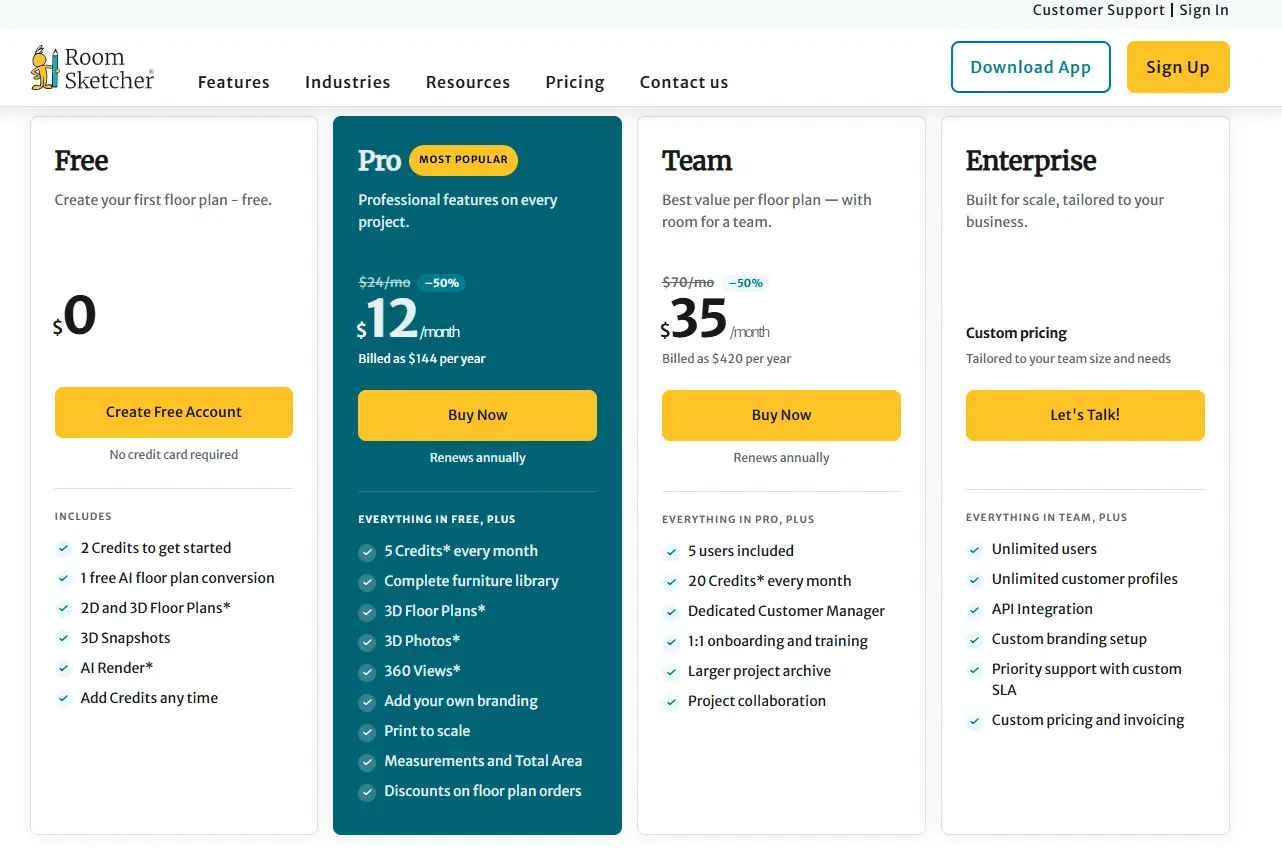Click the crossed-out "$70/mo" price
This screenshot has height=853, width=1282.
coord(688,283)
